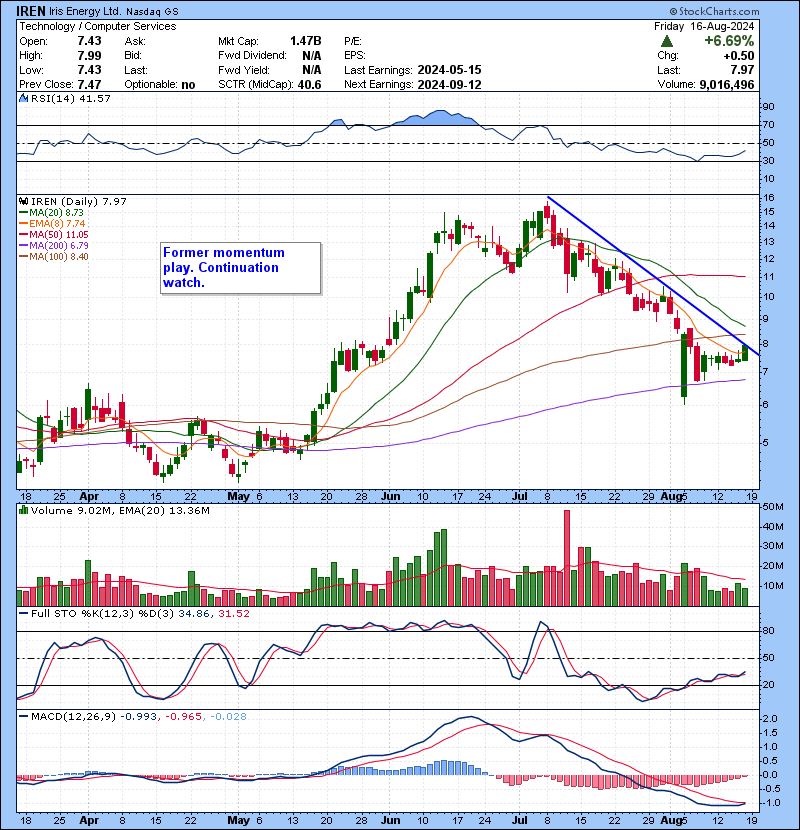Click the MACD histogram value -0.028

point(228,716)
